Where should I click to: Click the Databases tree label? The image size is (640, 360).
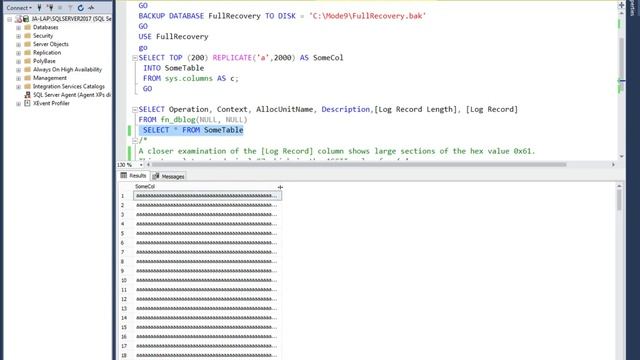(45, 27)
